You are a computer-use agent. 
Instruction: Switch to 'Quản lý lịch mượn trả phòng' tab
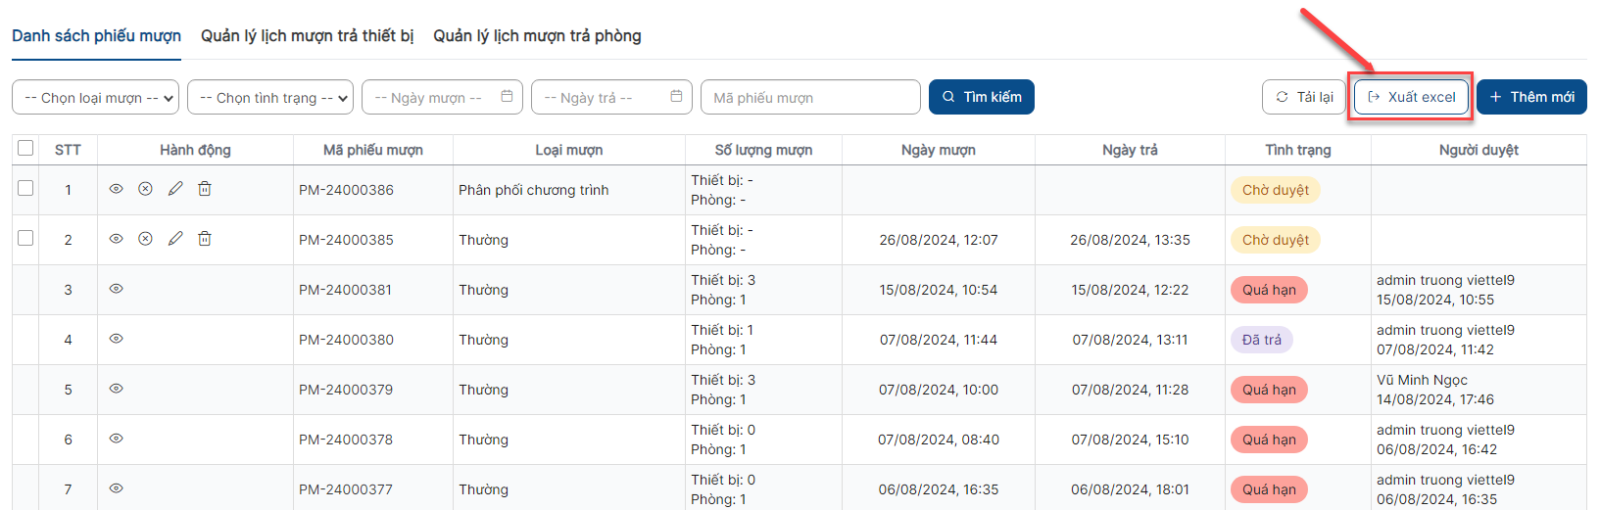click(537, 36)
